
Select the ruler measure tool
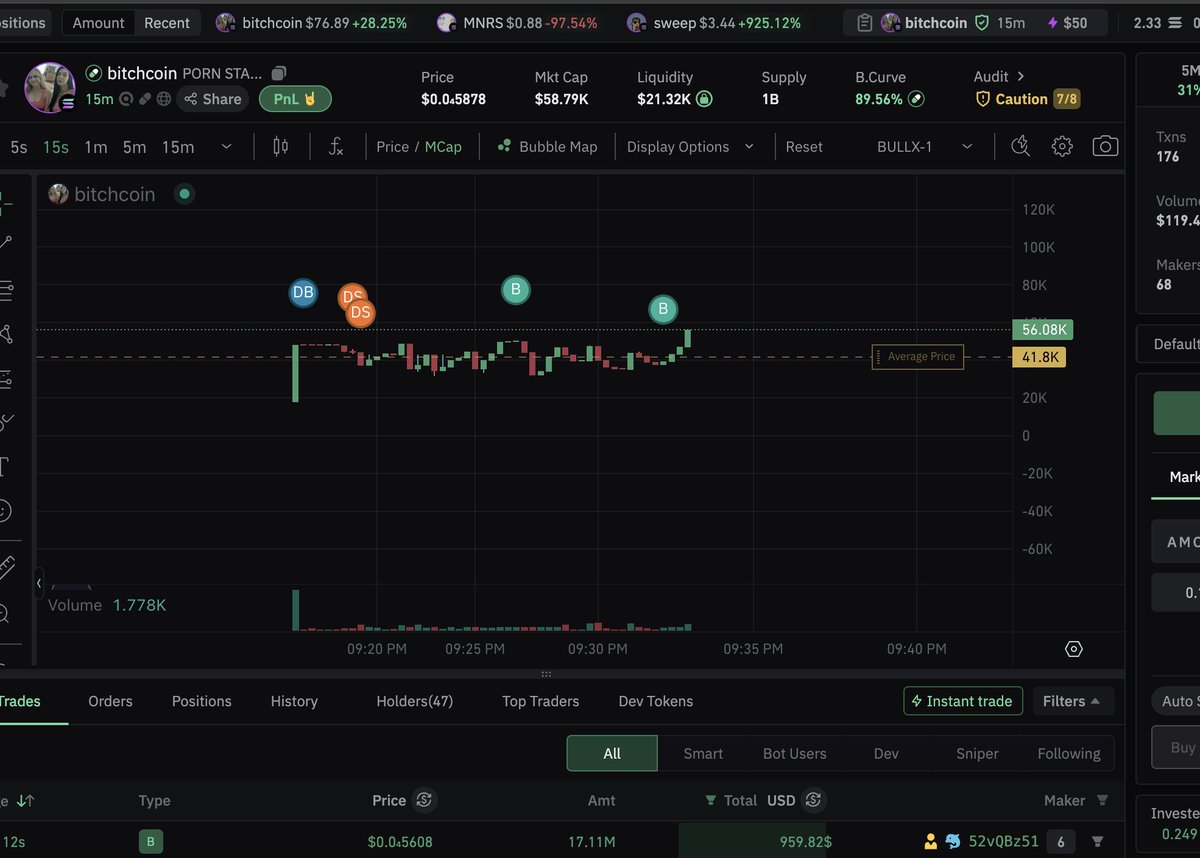(6, 567)
